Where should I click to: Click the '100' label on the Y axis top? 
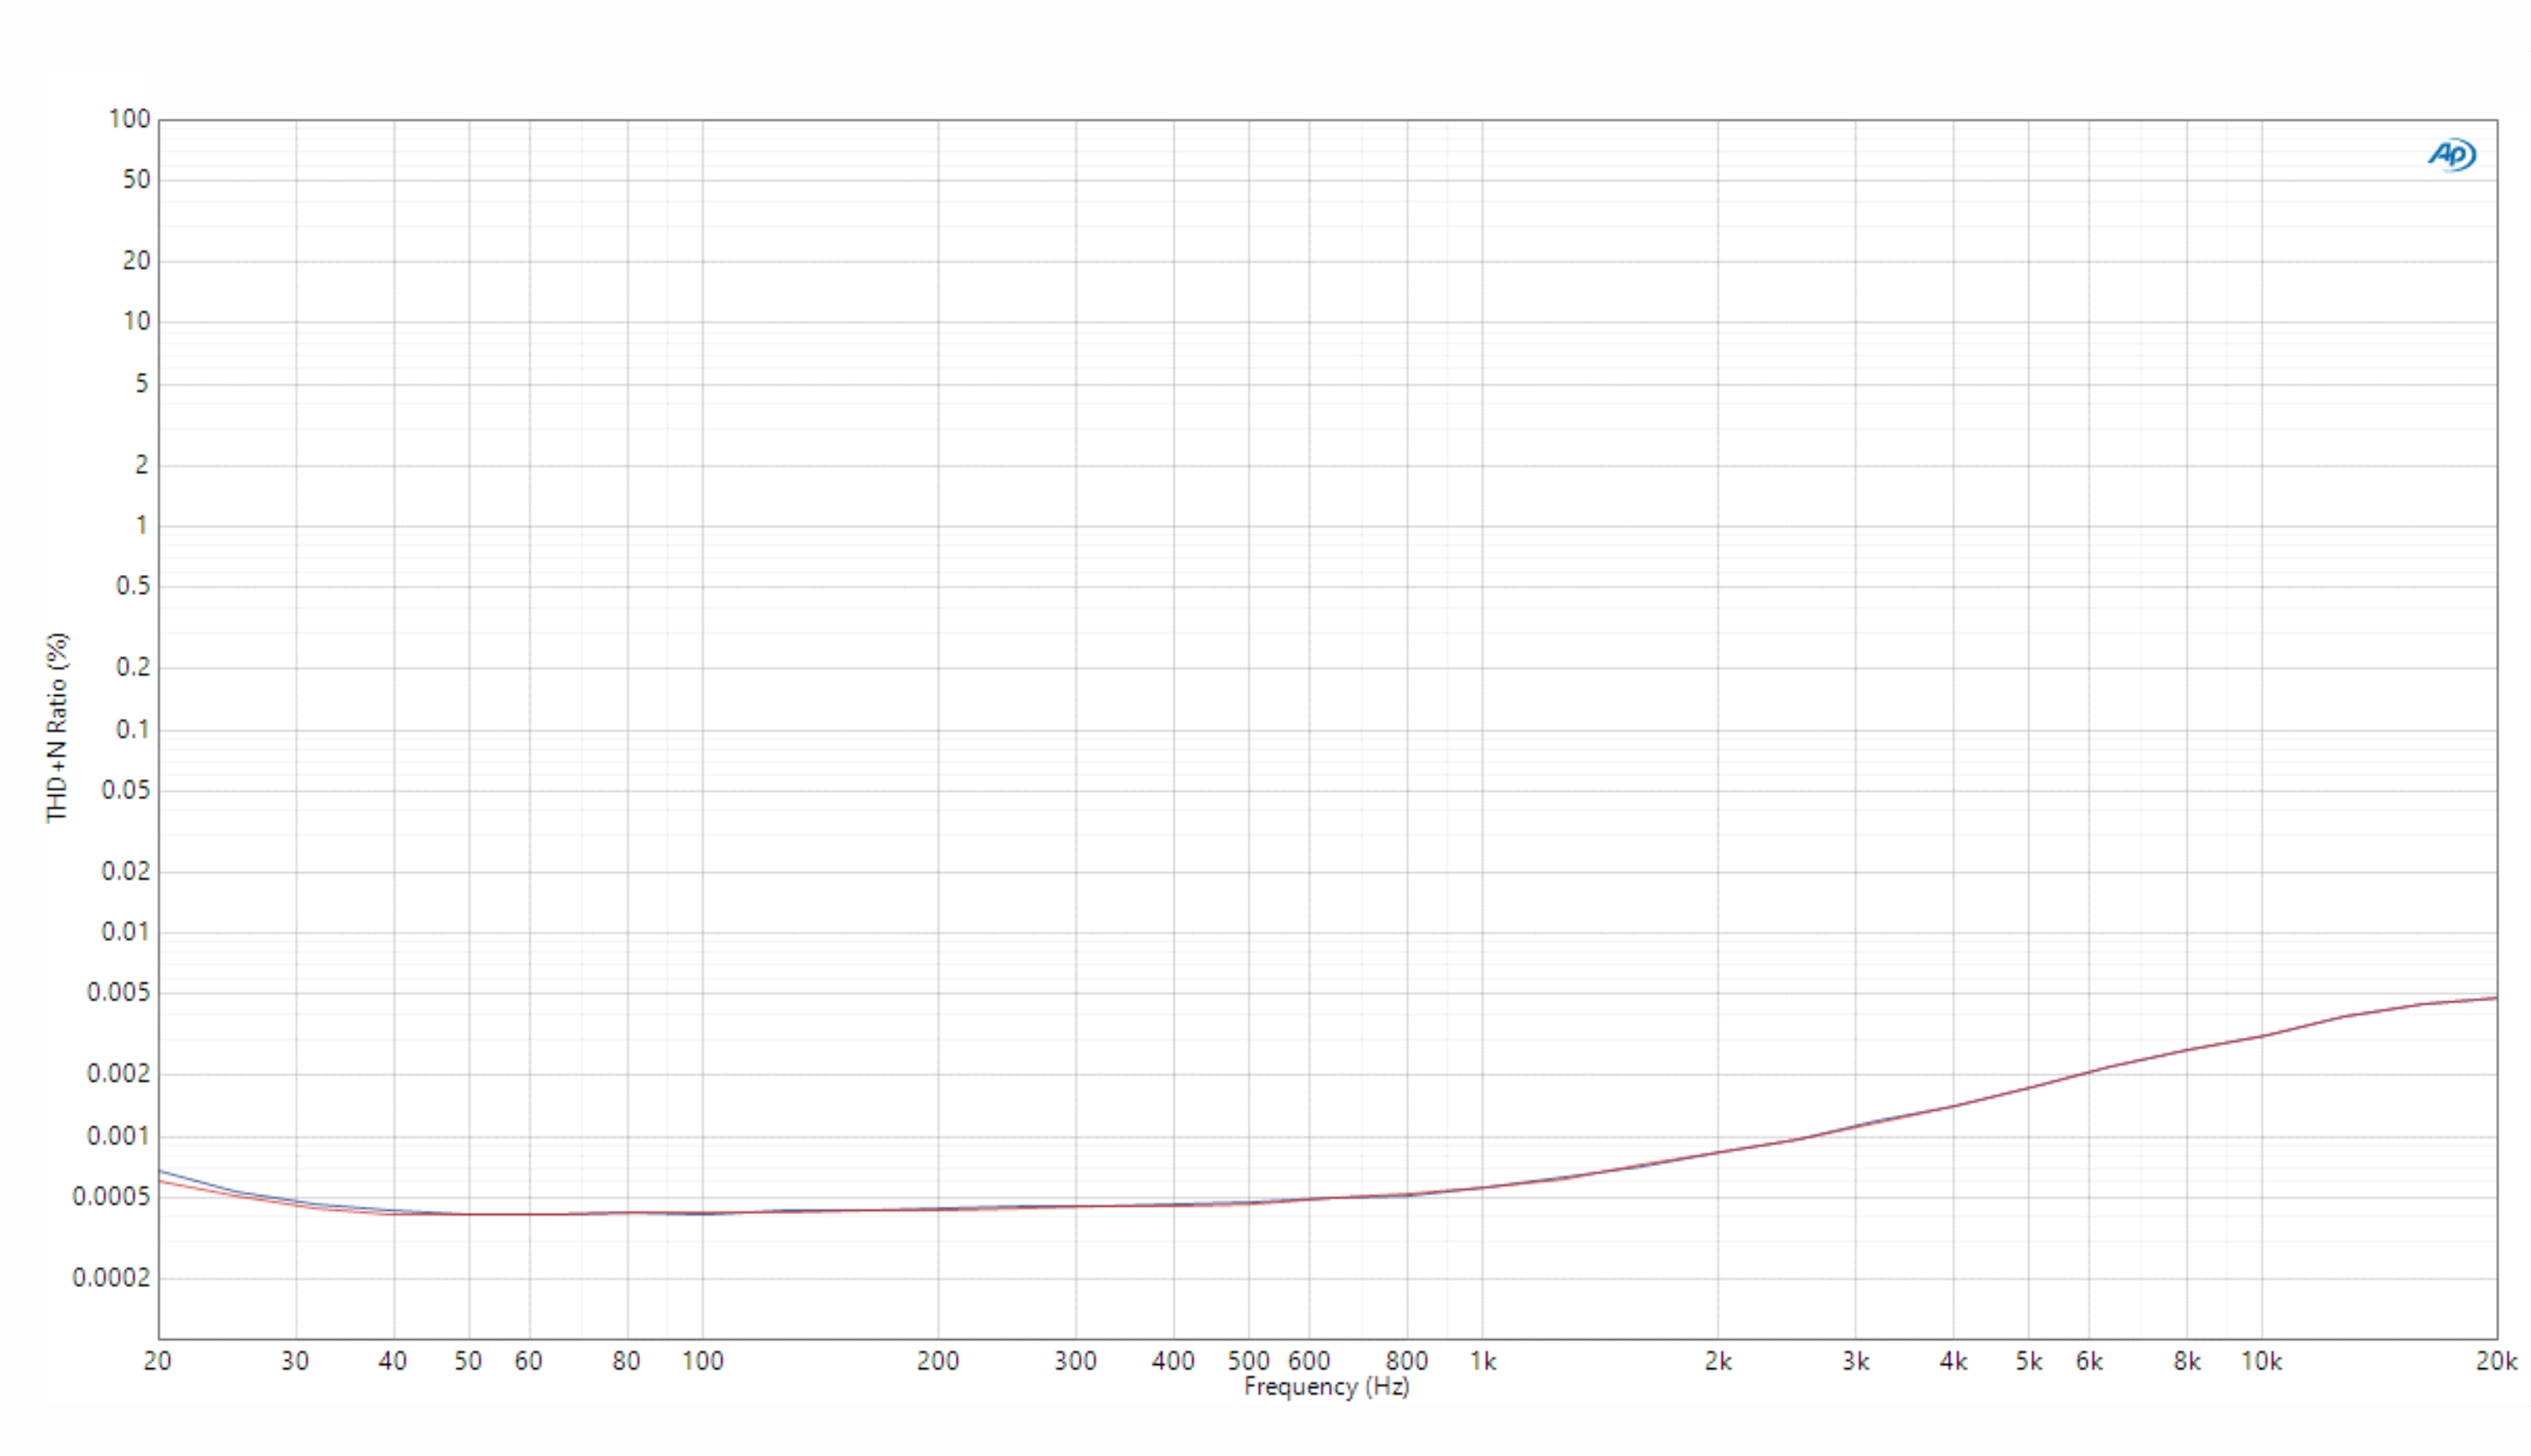pyautogui.click(x=129, y=119)
